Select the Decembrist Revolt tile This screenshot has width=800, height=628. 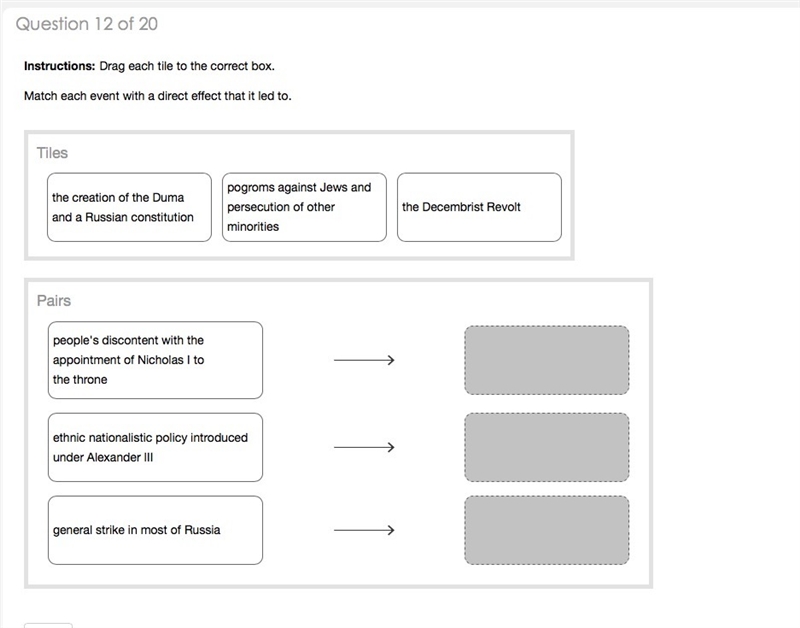[x=479, y=207]
